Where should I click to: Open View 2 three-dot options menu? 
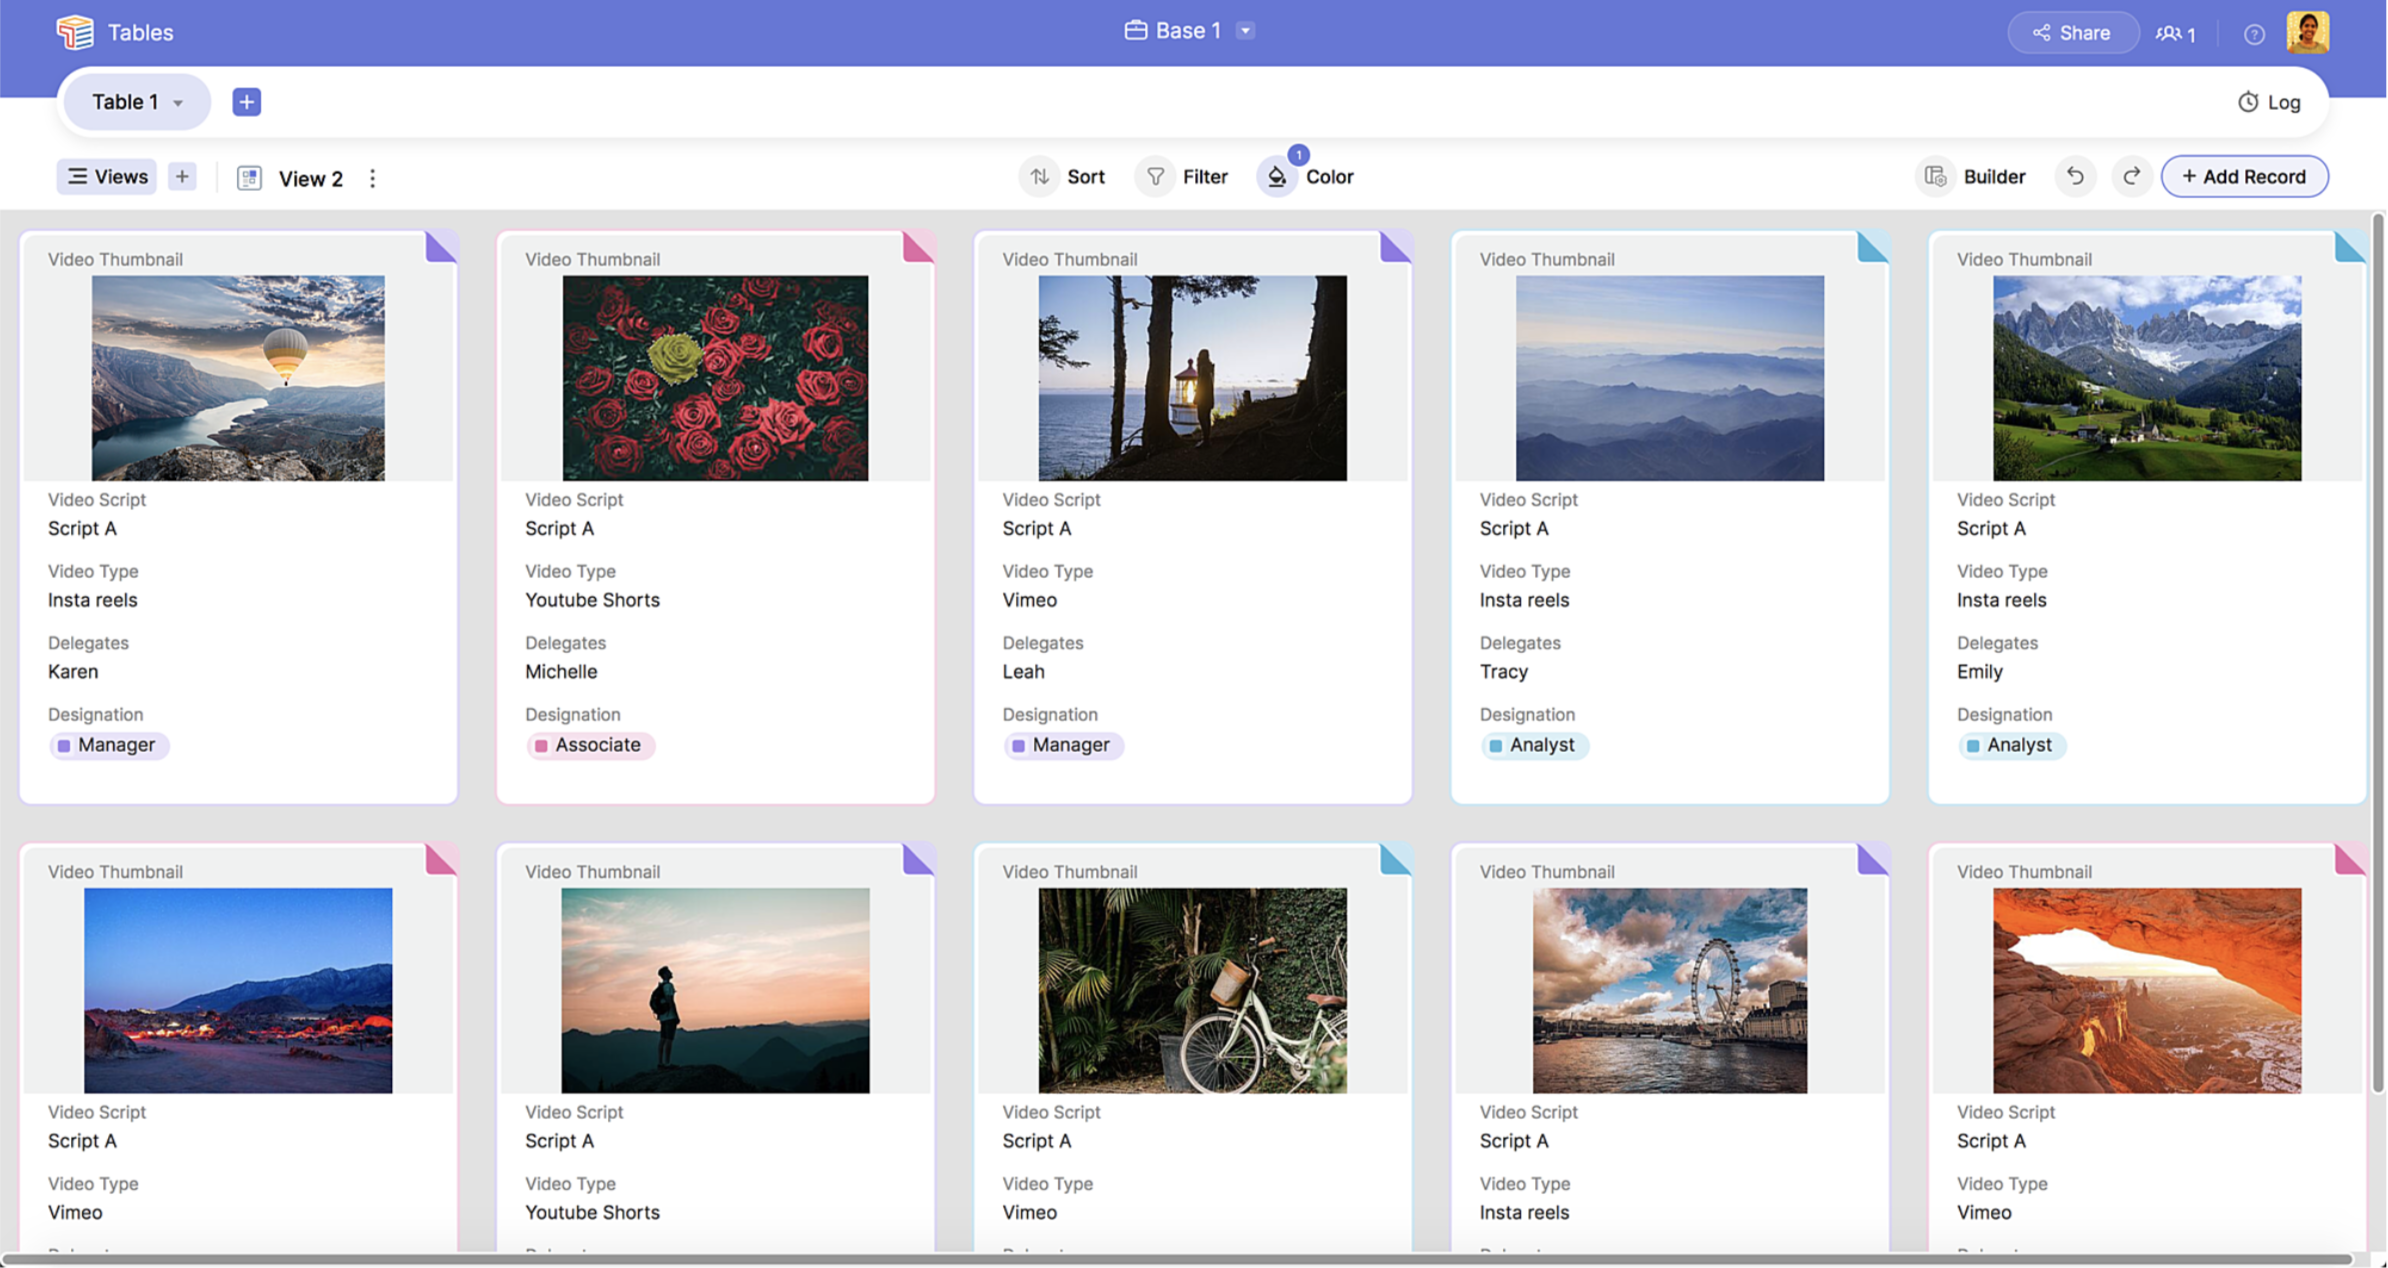coord(372,178)
